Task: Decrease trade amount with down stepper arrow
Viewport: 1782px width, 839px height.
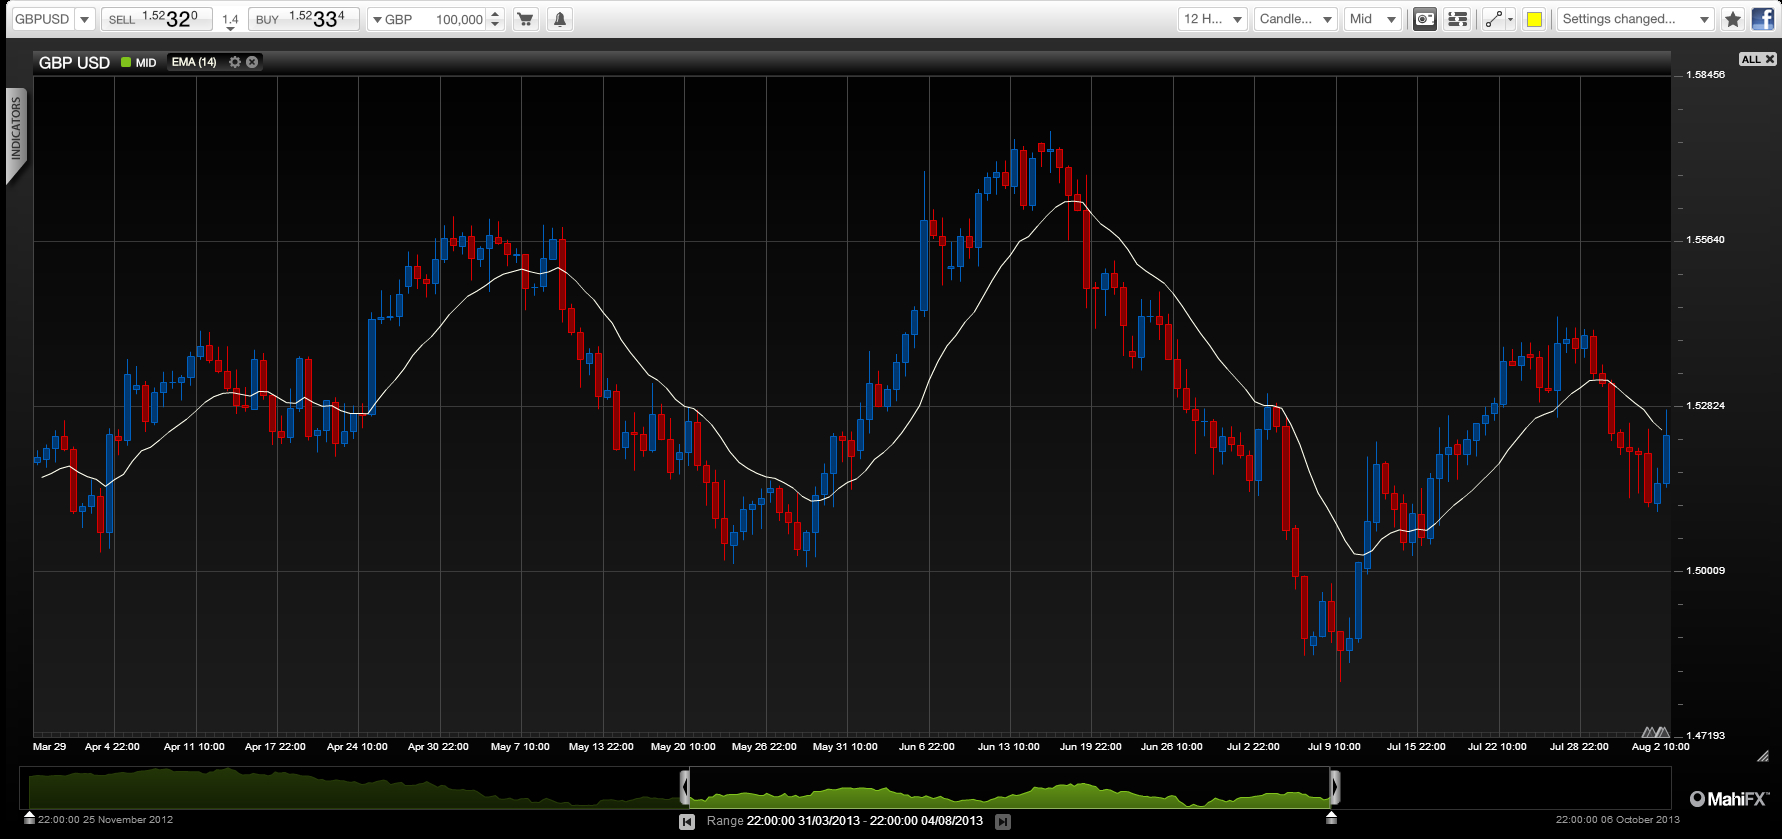Action: [x=495, y=25]
